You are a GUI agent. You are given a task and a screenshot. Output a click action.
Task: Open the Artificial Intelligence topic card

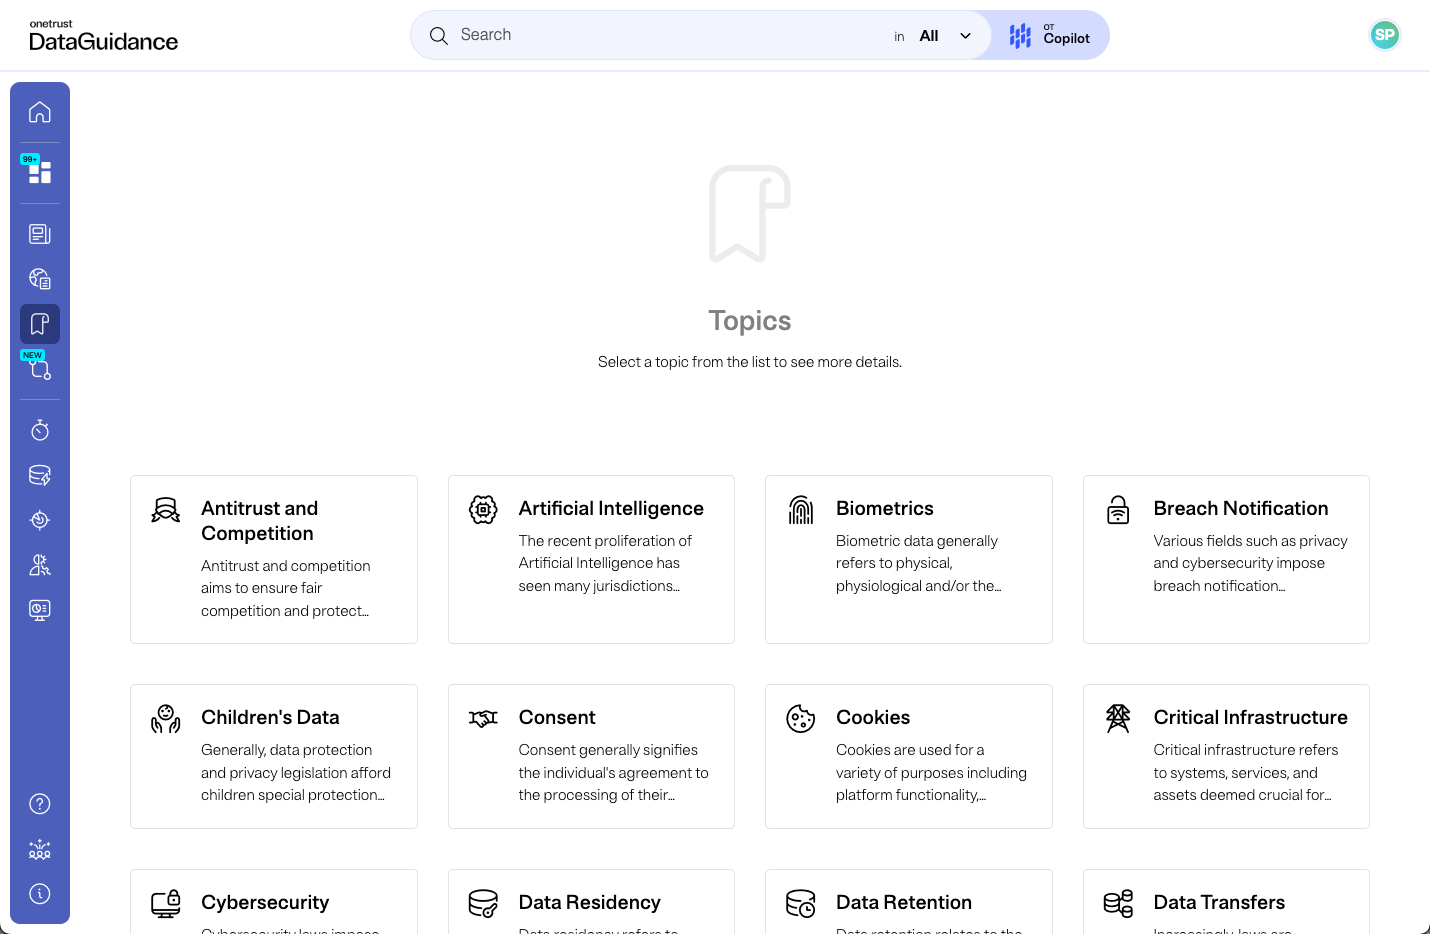(591, 558)
